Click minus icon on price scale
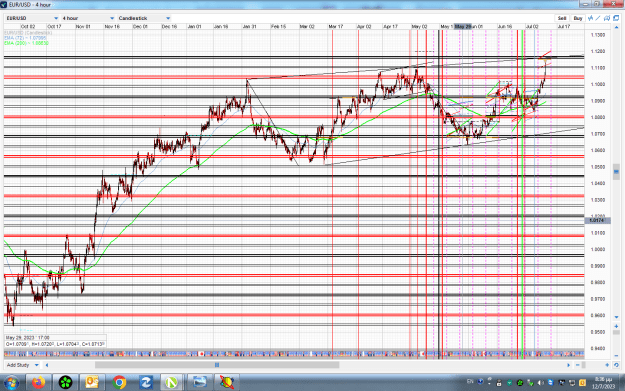625x391 pixels. click(616, 356)
